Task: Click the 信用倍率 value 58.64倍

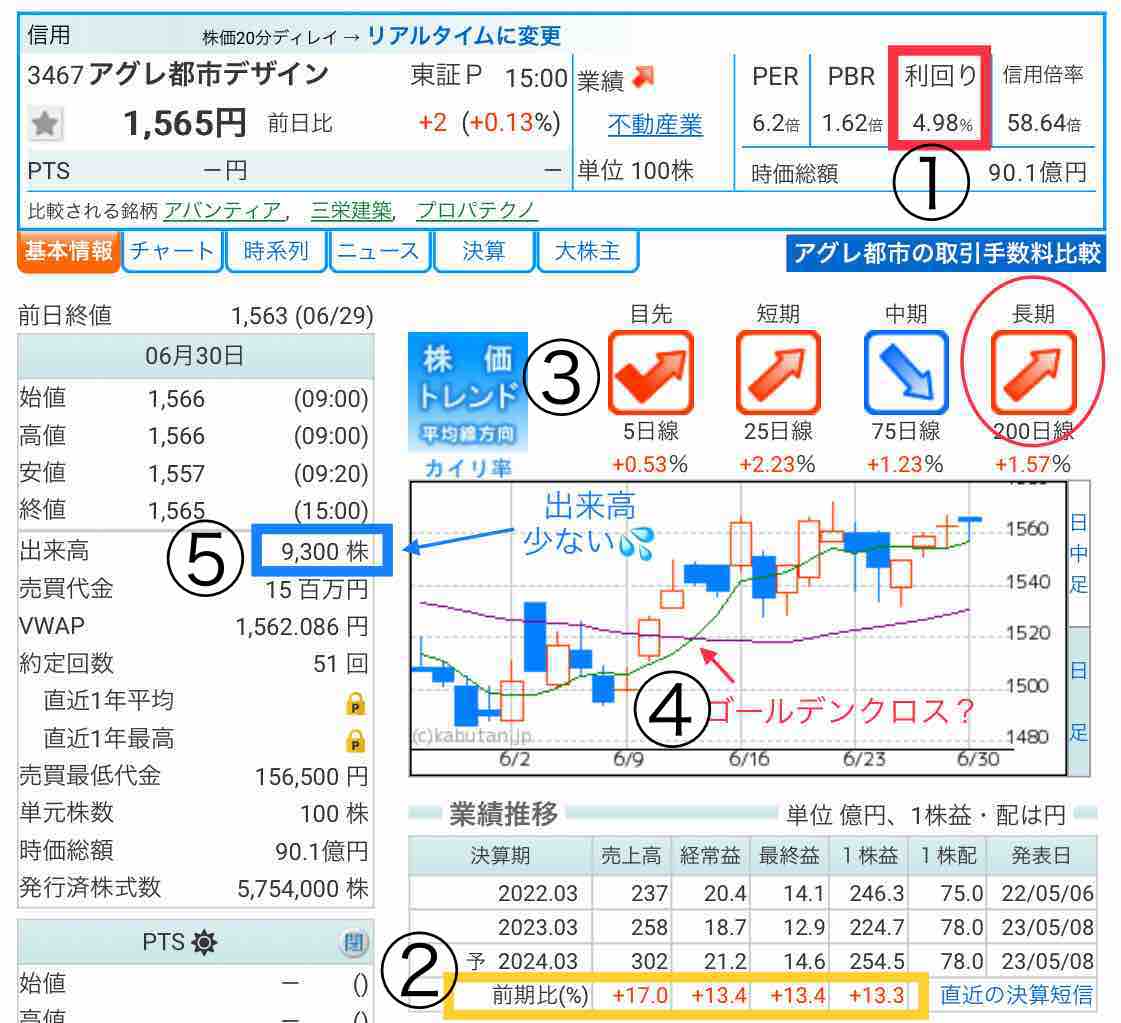Action: (1044, 123)
